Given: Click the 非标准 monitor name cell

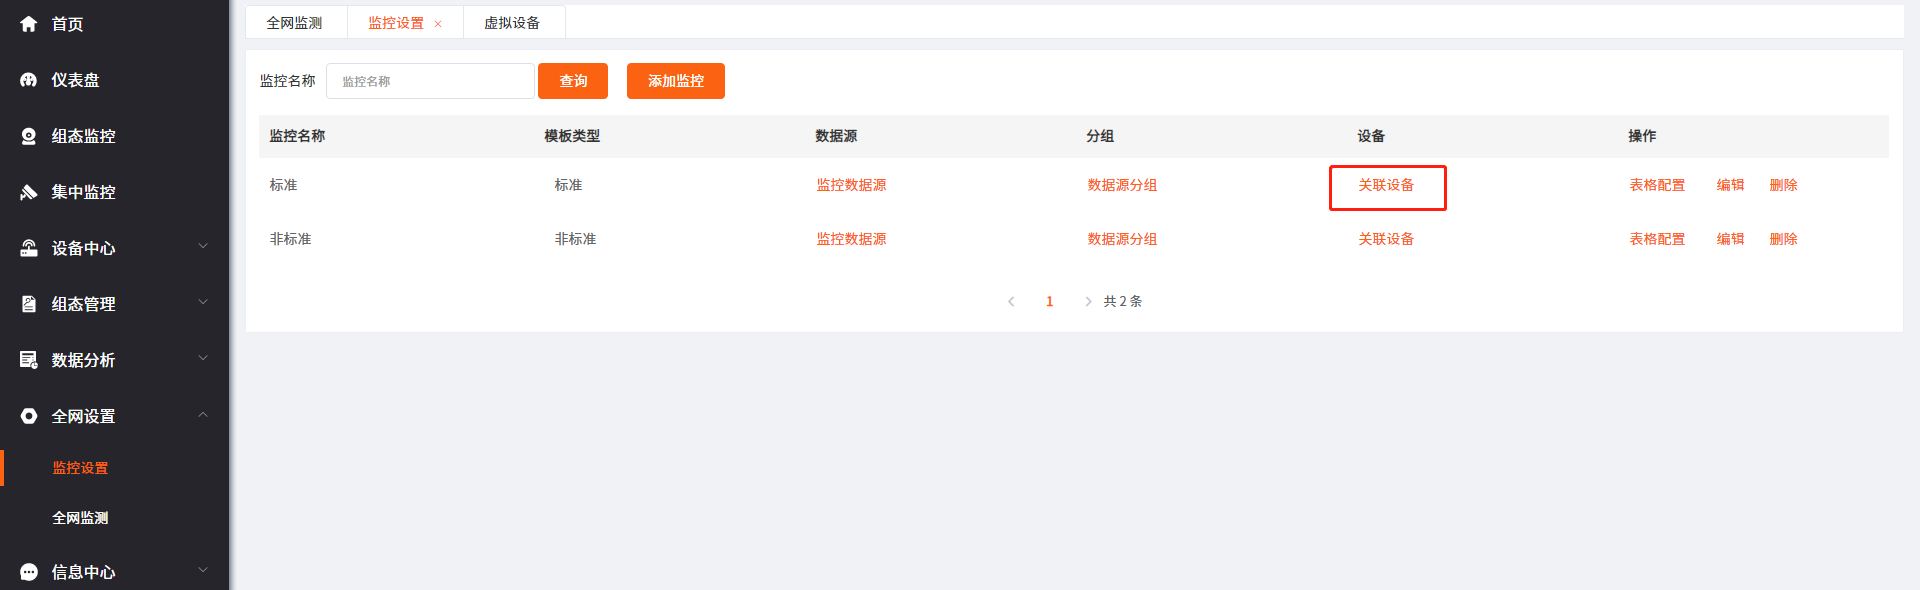Looking at the screenshot, I should [290, 239].
